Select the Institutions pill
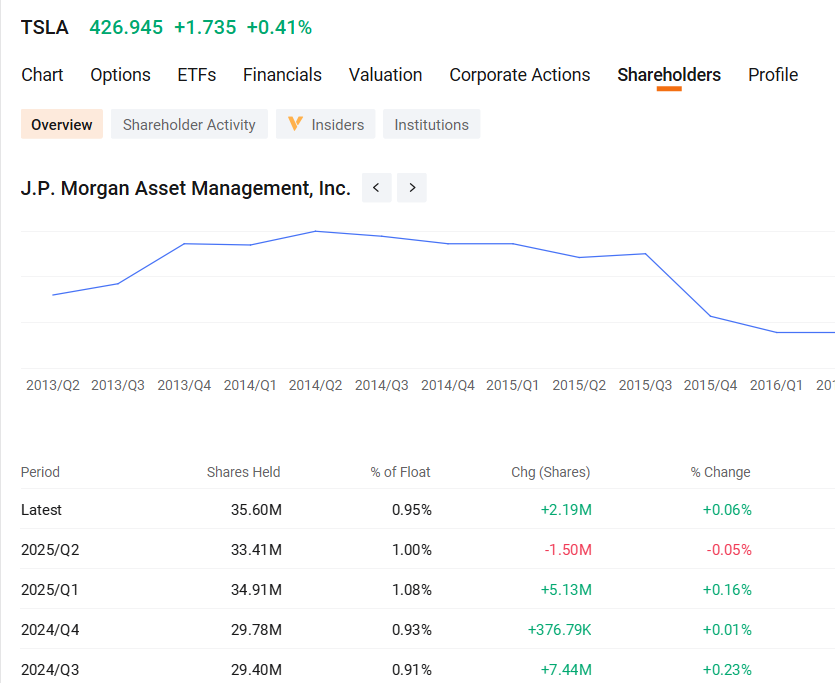Image resolution: width=835 pixels, height=683 pixels. pyautogui.click(x=431, y=124)
